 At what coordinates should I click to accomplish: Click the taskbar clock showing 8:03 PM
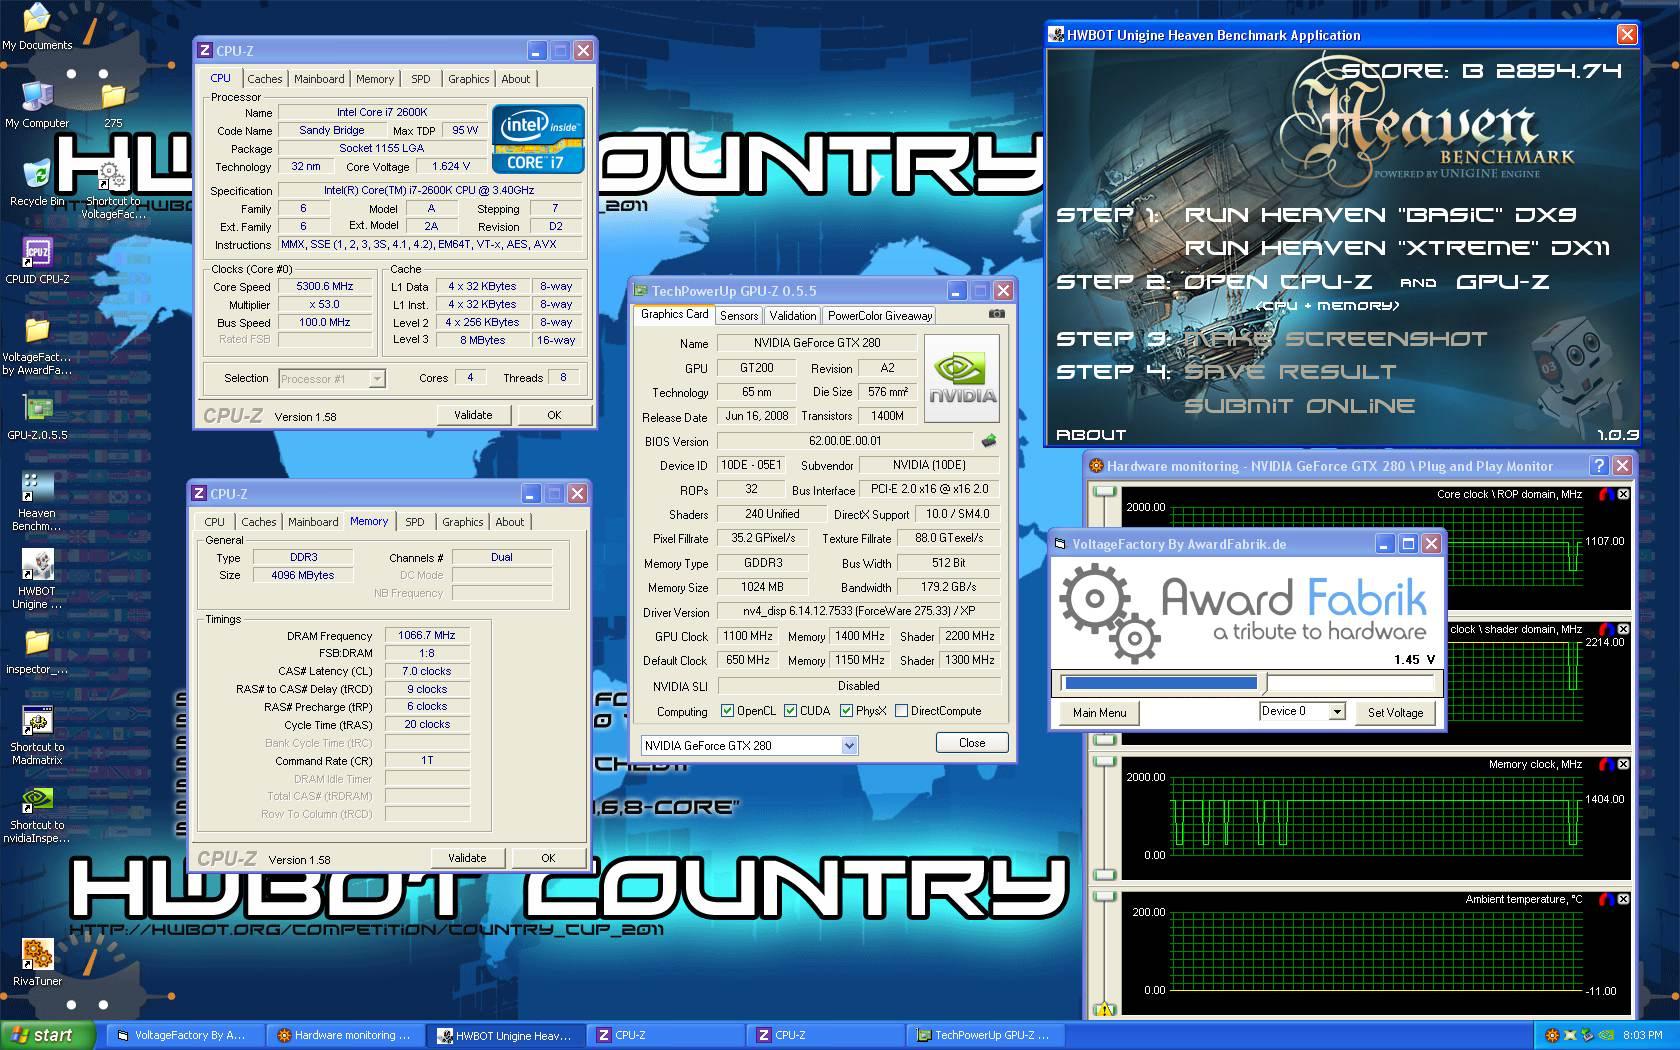pos(1642,1035)
